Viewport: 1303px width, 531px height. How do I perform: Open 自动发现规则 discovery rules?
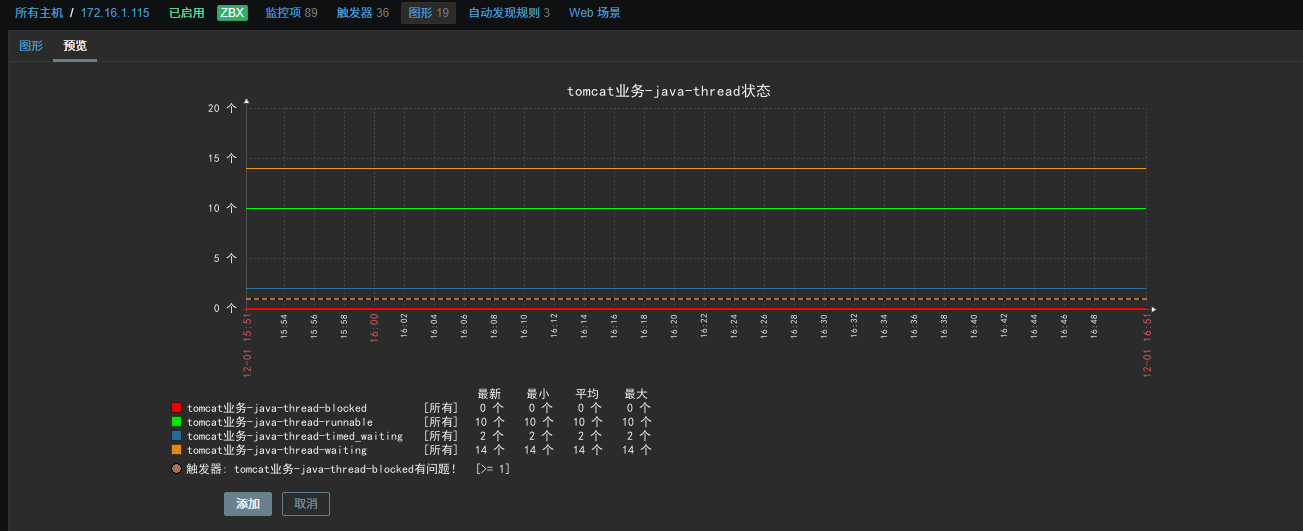(508, 13)
